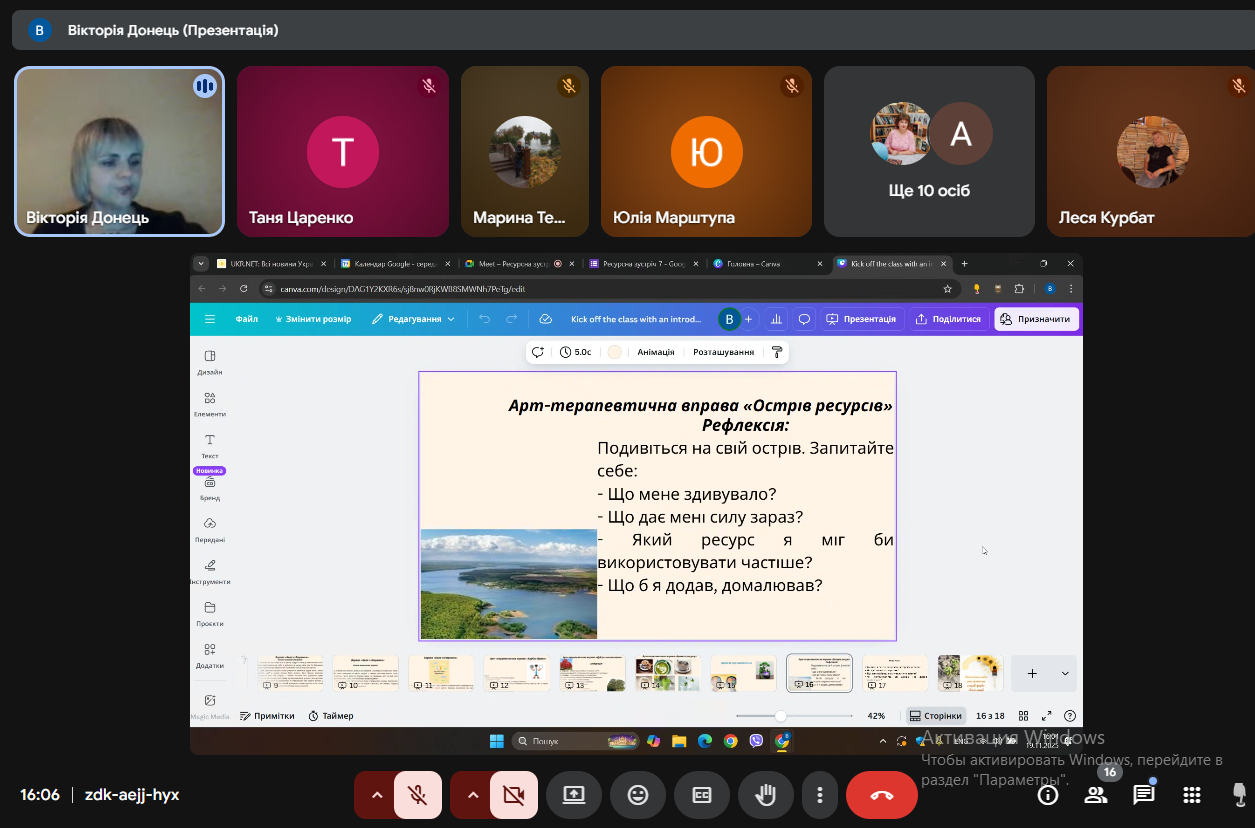1255x828 pixels.
Task: Click the three-dot more options icon
Action: (x=820, y=795)
